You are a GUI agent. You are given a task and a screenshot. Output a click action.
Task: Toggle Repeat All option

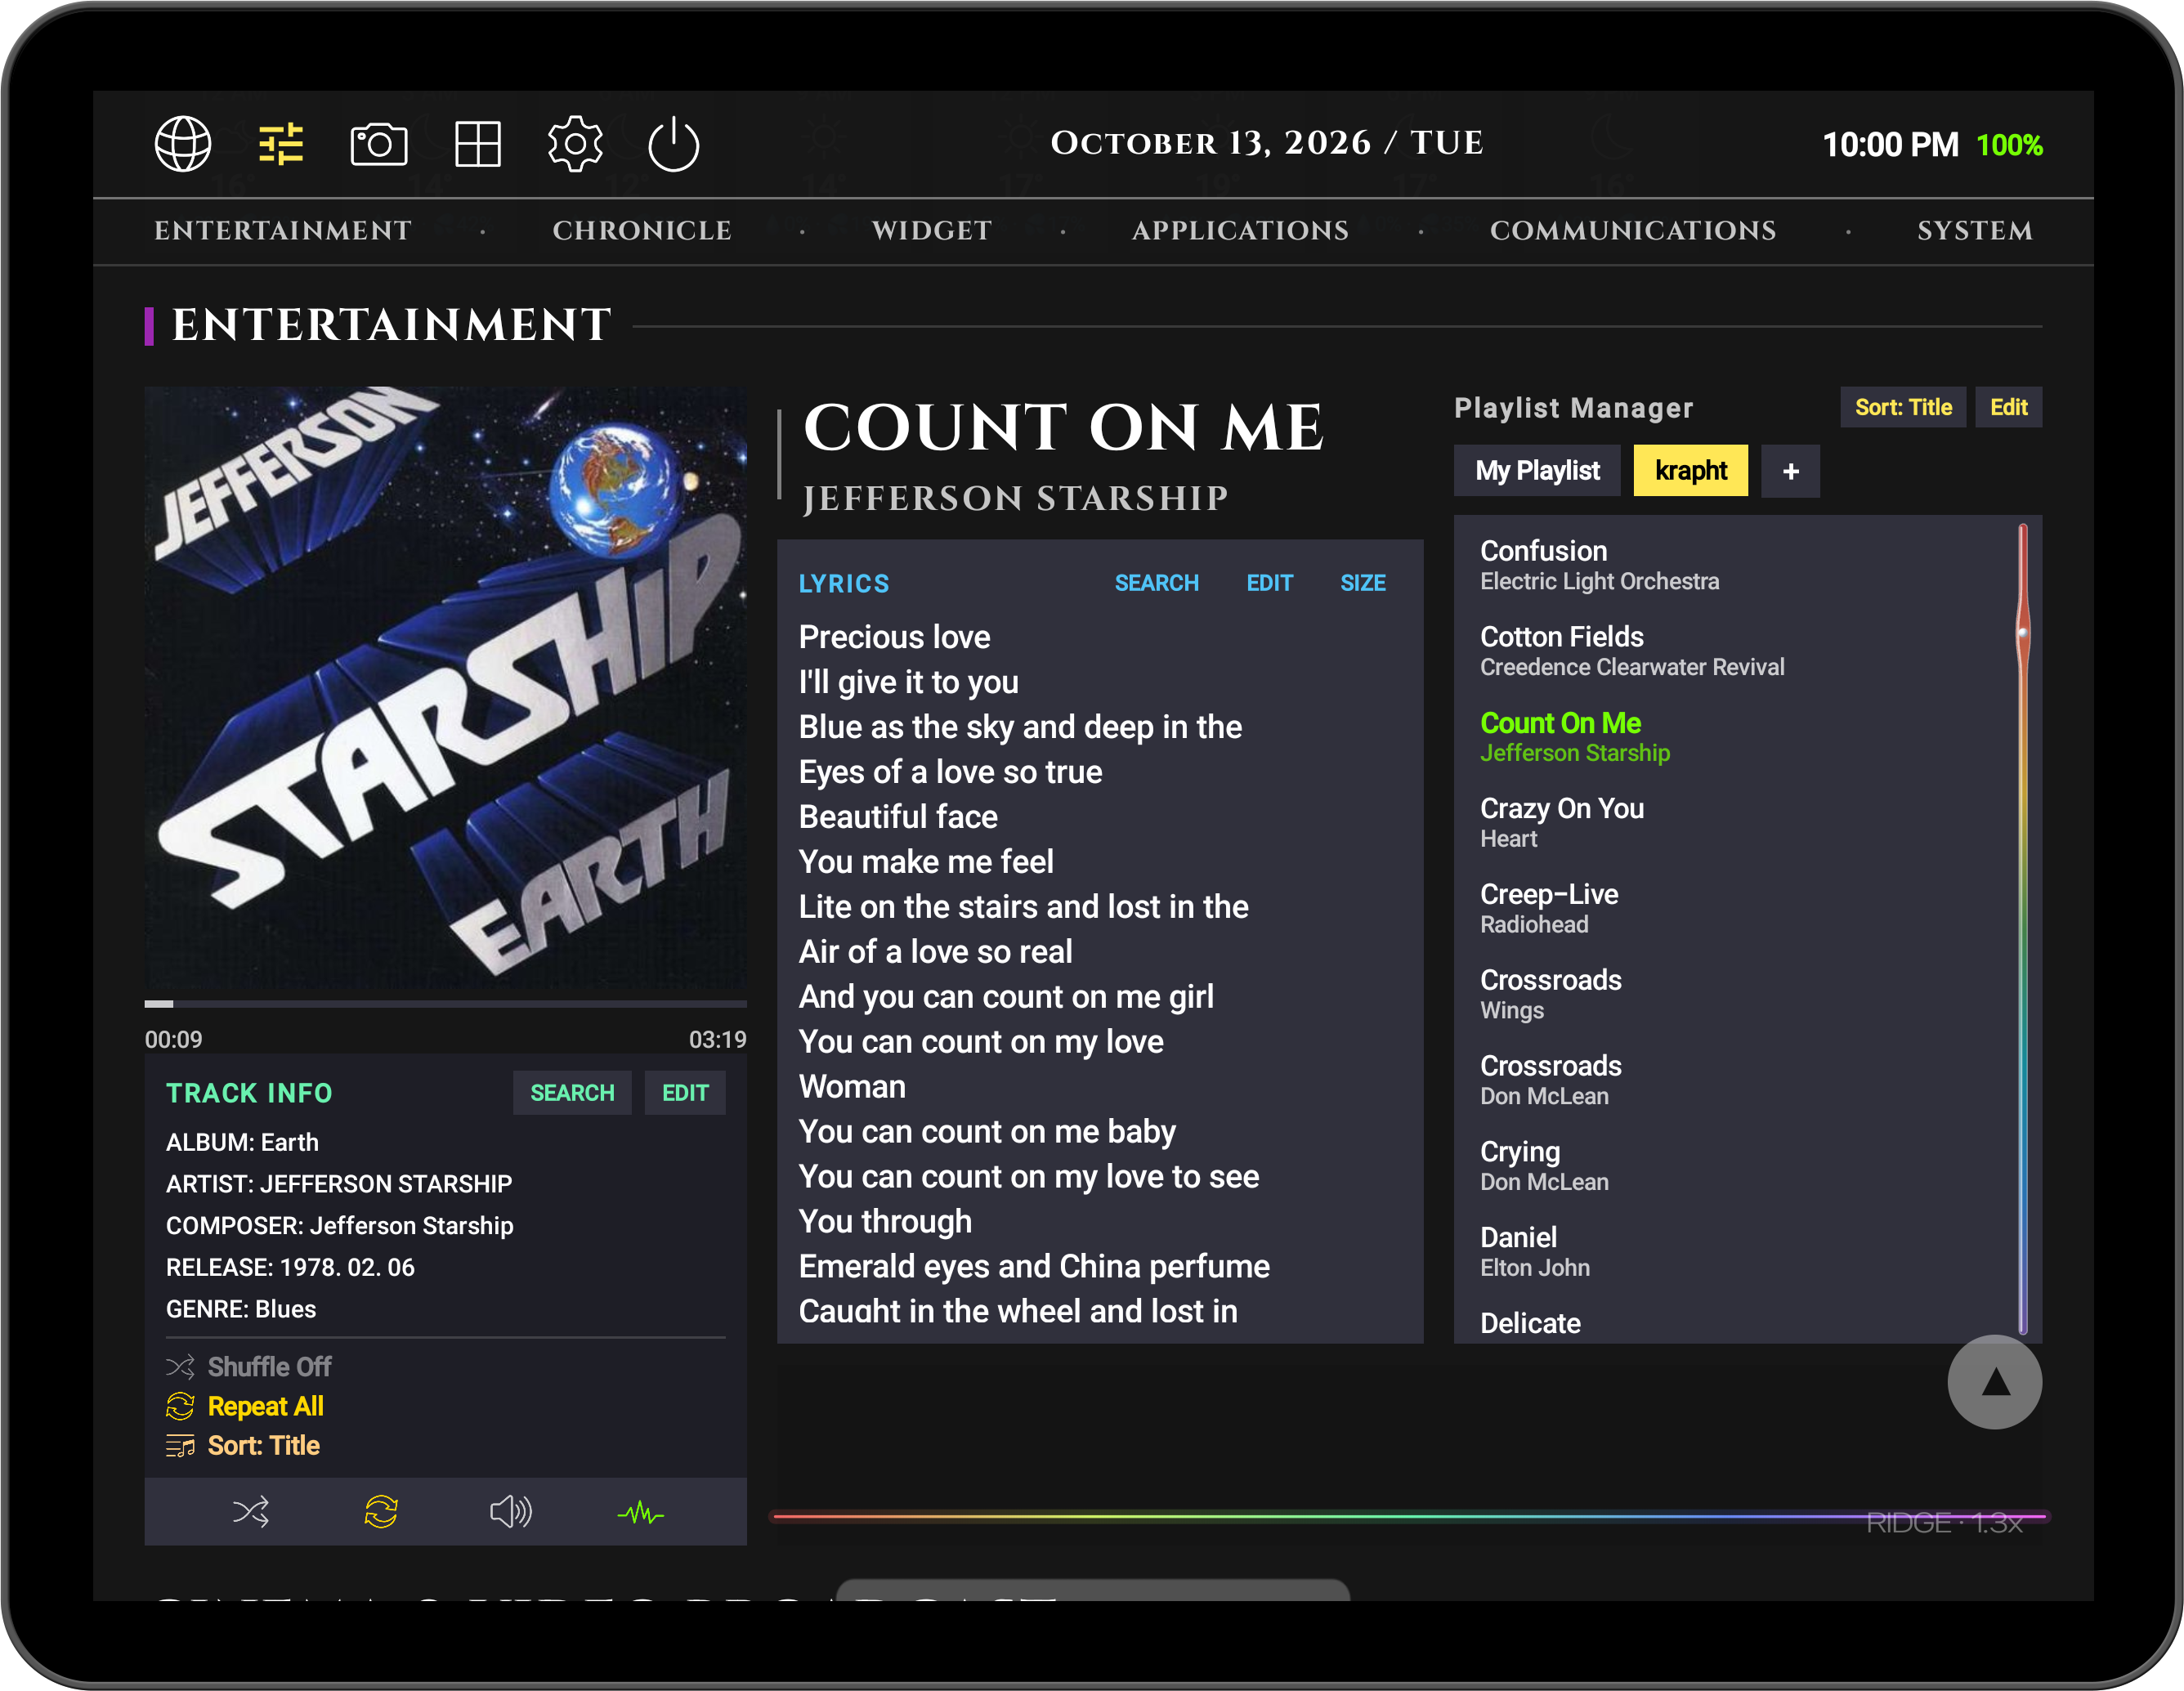(x=245, y=1406)
